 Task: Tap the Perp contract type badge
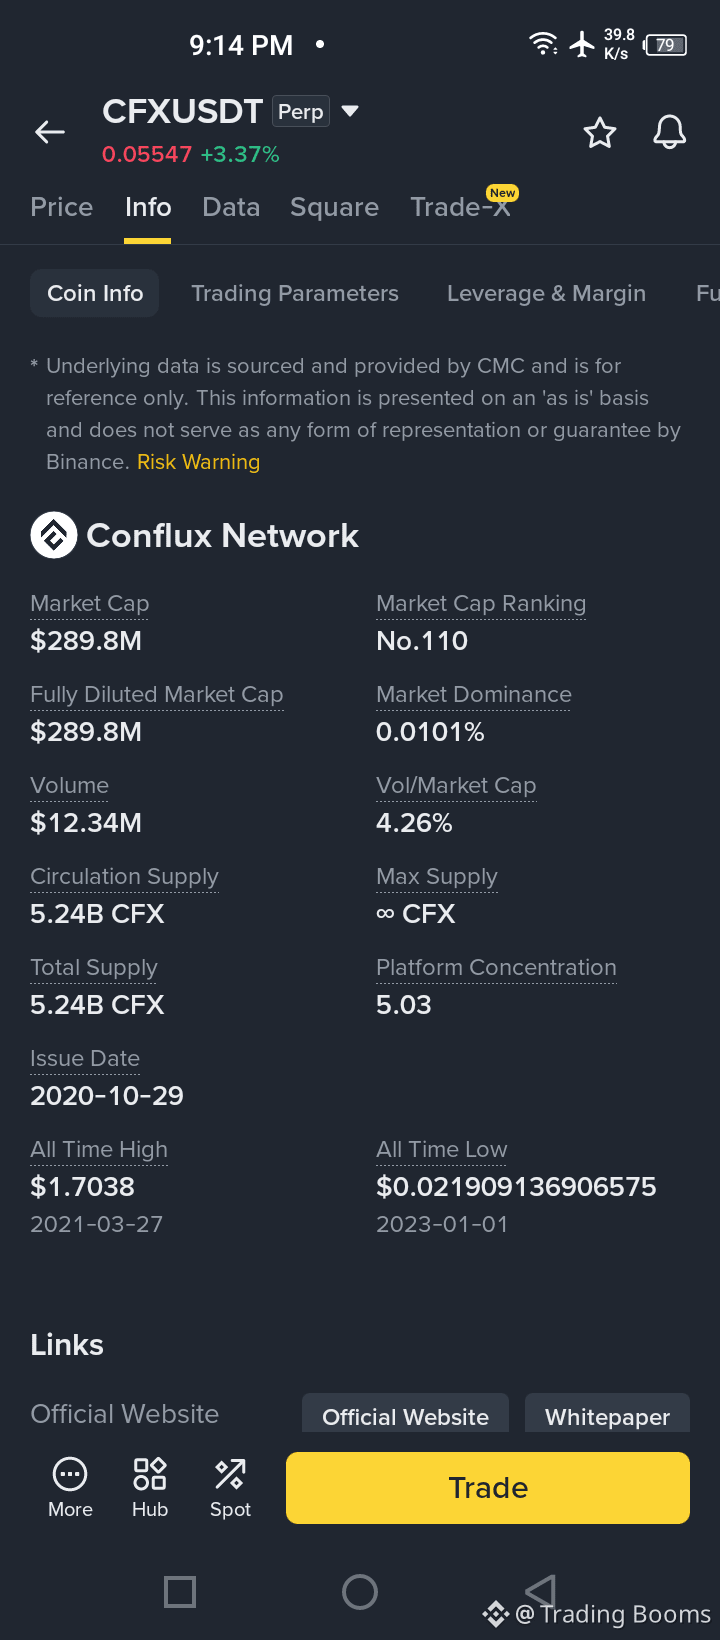click(301, 112)
